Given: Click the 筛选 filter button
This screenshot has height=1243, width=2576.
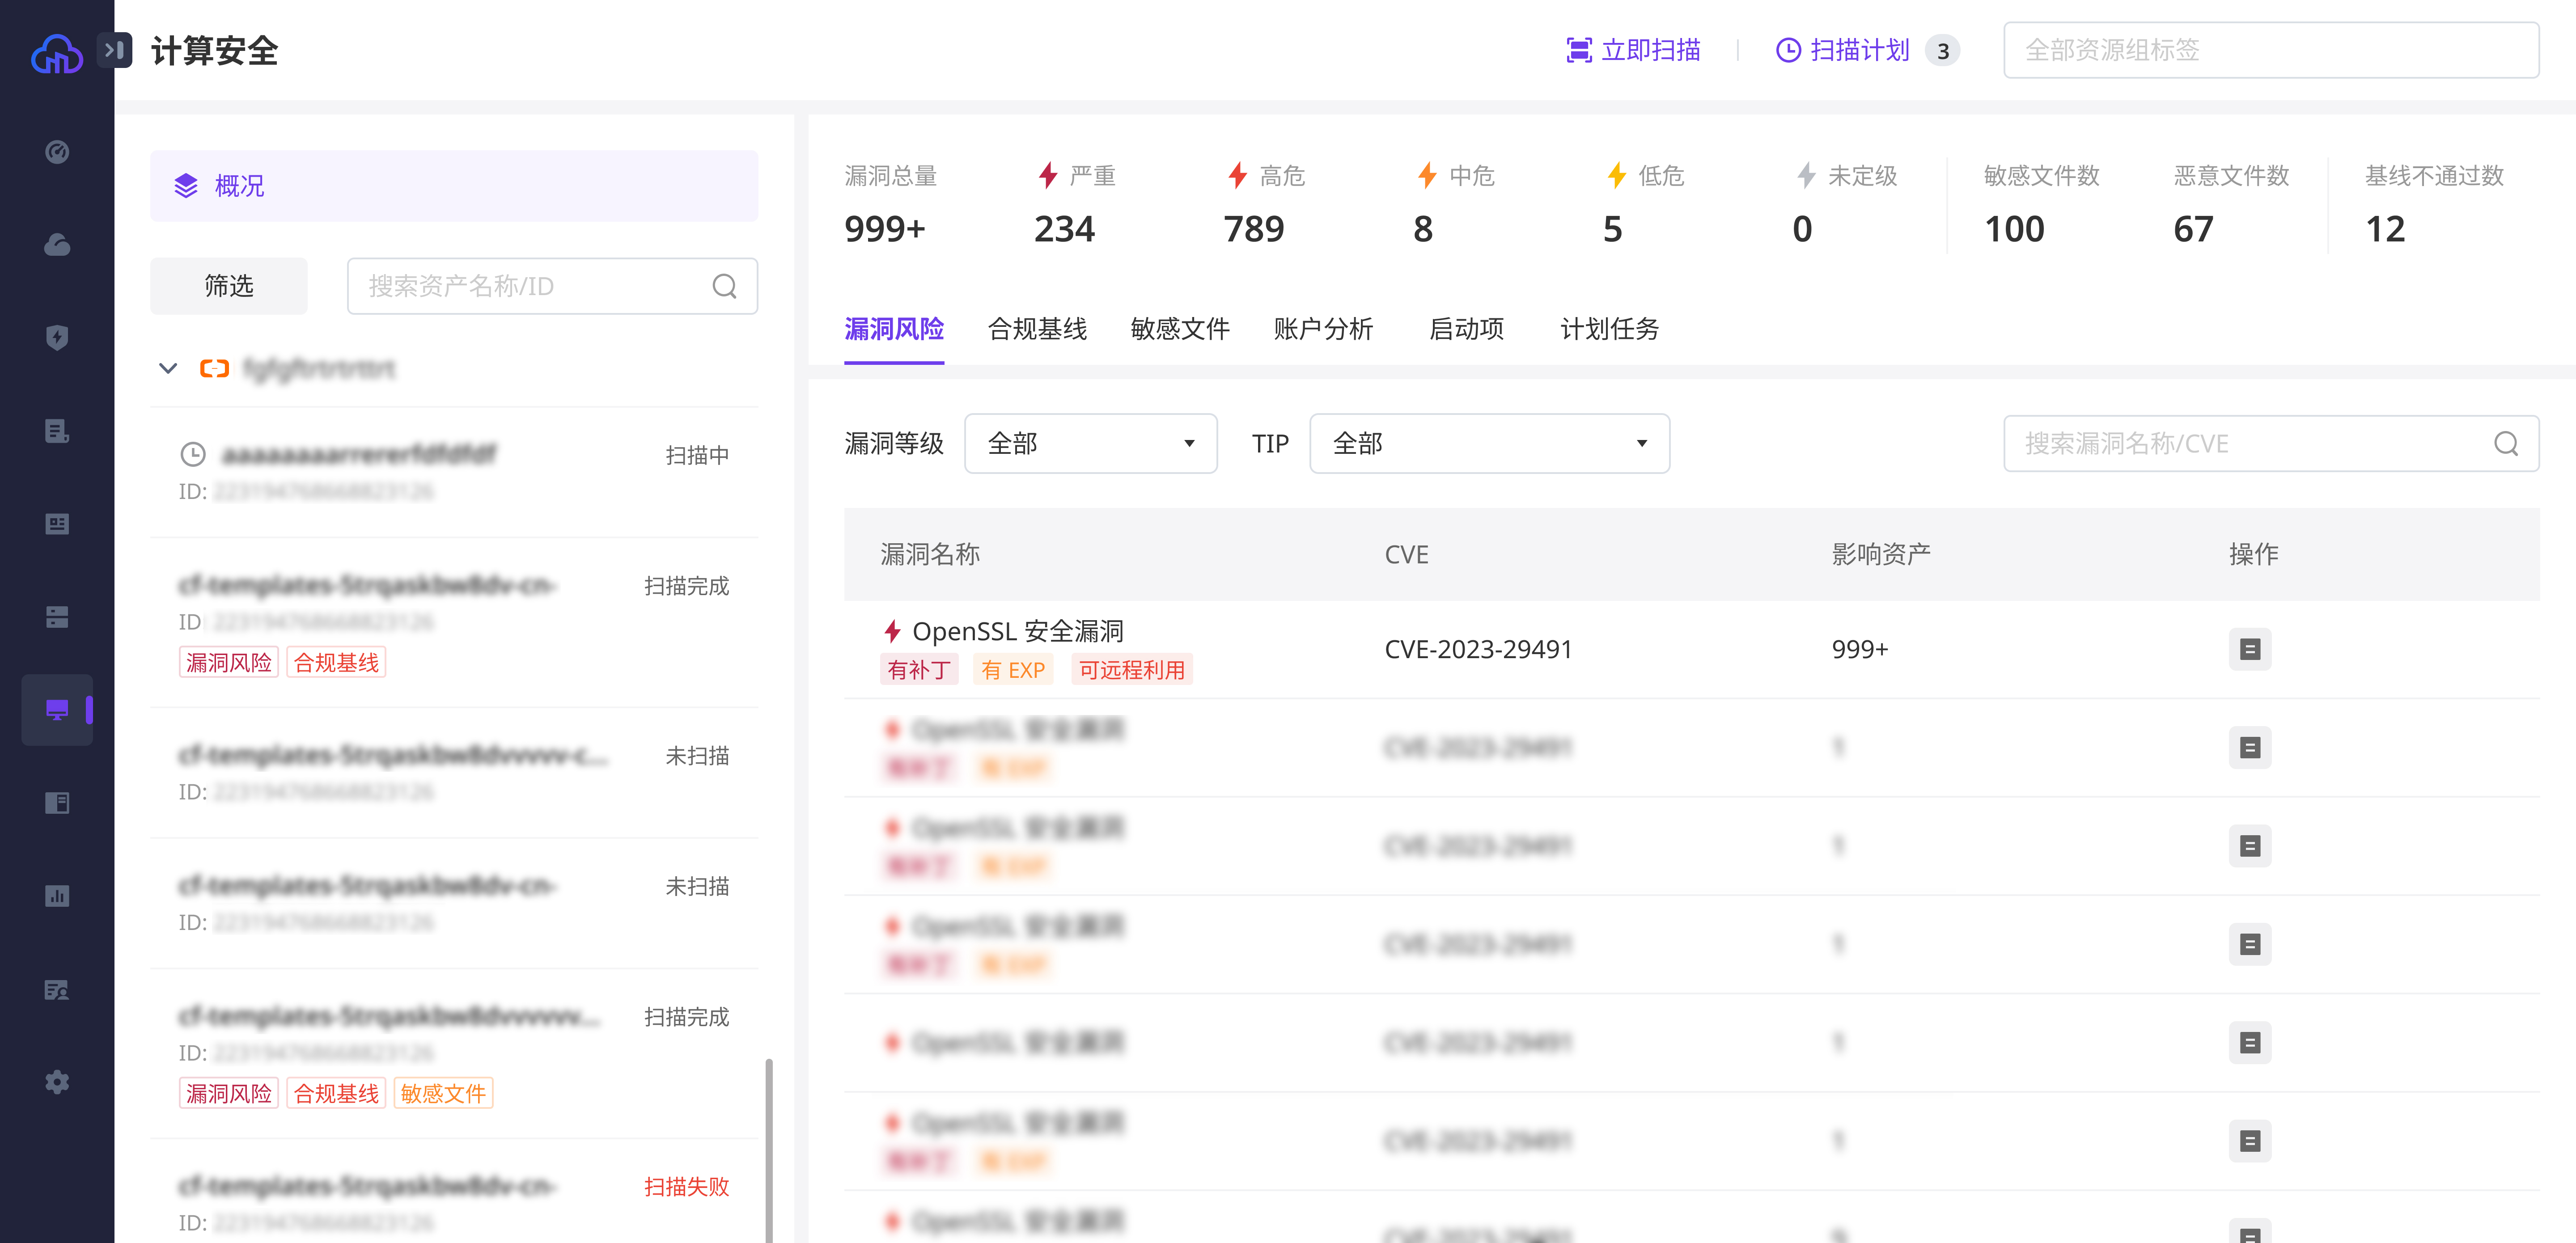Looking at the screenshot, I should [x=229, y=287].
